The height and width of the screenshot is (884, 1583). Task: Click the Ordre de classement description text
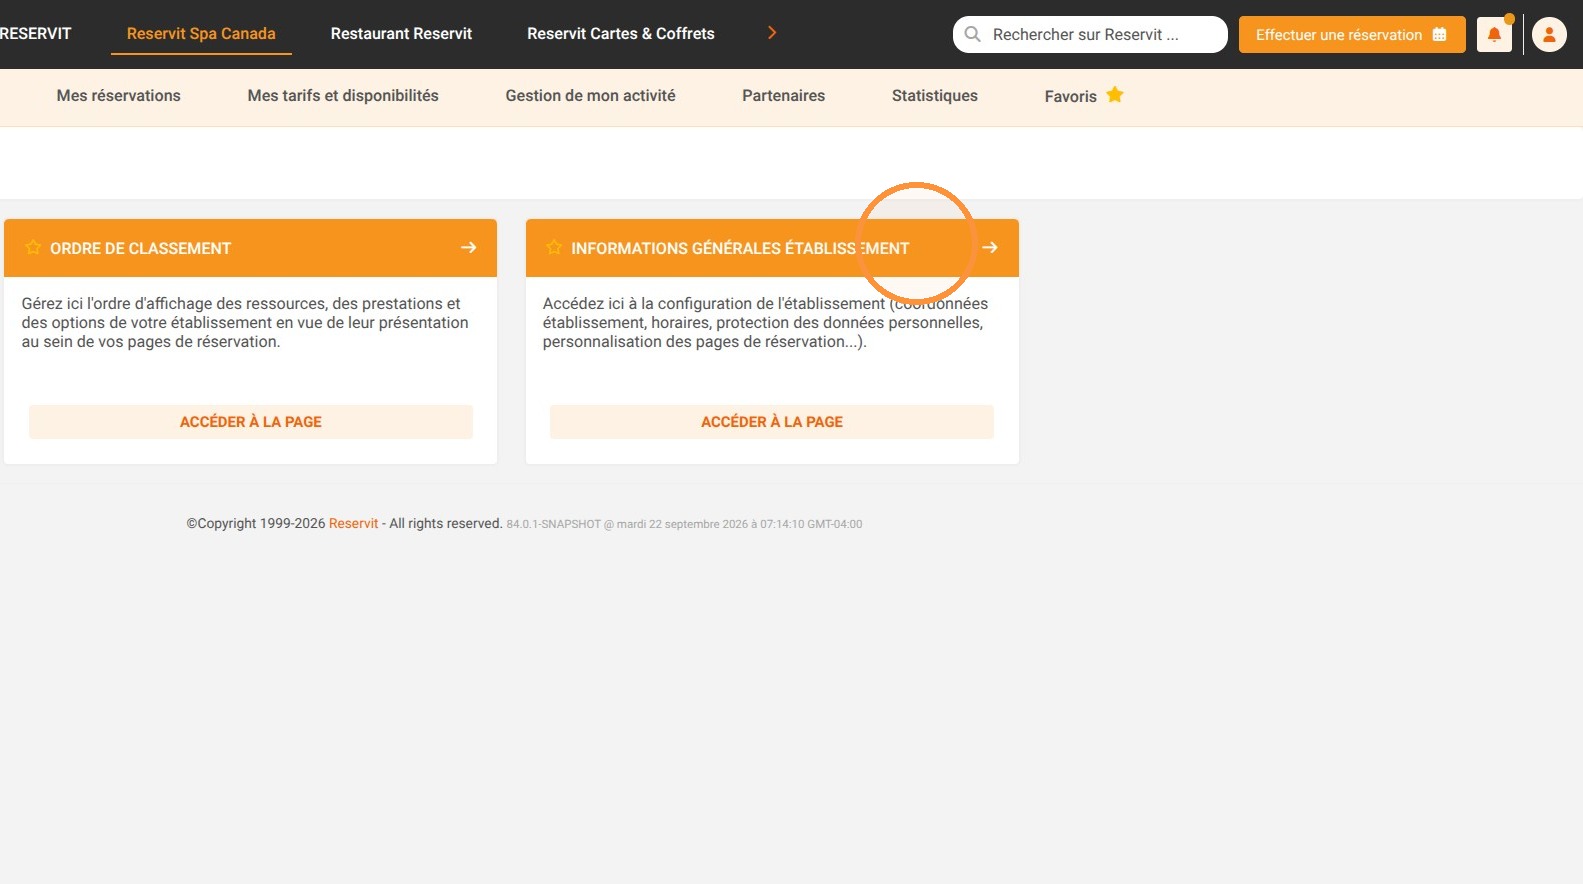pos(245,322)
